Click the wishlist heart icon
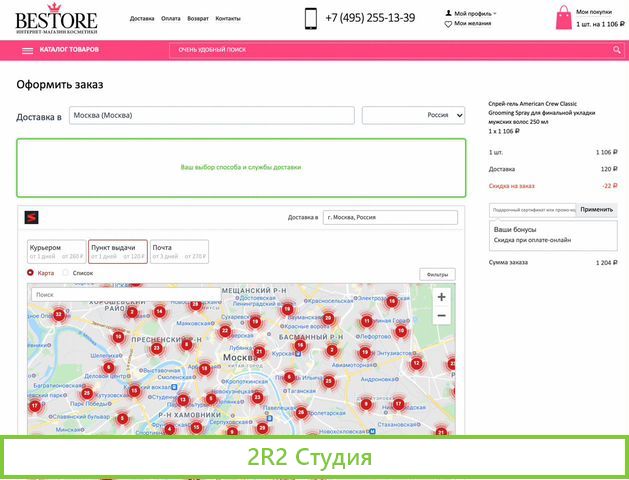The image size is (629, 480). 448,24
